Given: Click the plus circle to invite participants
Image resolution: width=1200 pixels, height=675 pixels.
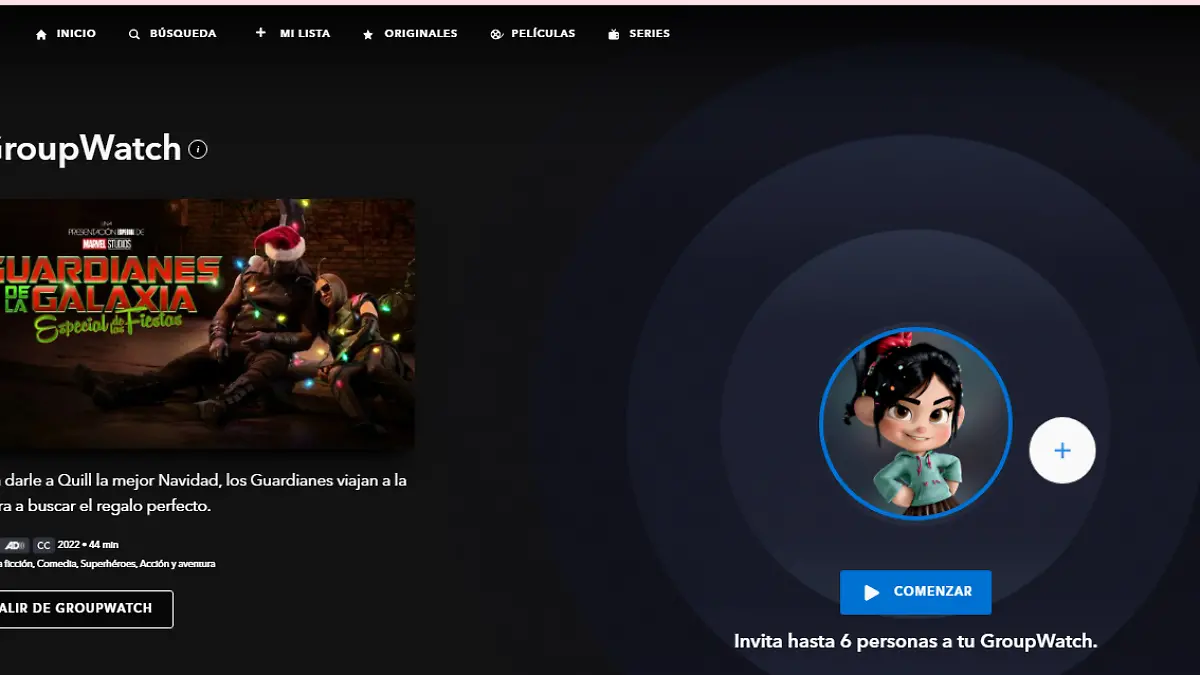Looking at the screenshot, I should pyautogui.click(x=1062, y=450).
